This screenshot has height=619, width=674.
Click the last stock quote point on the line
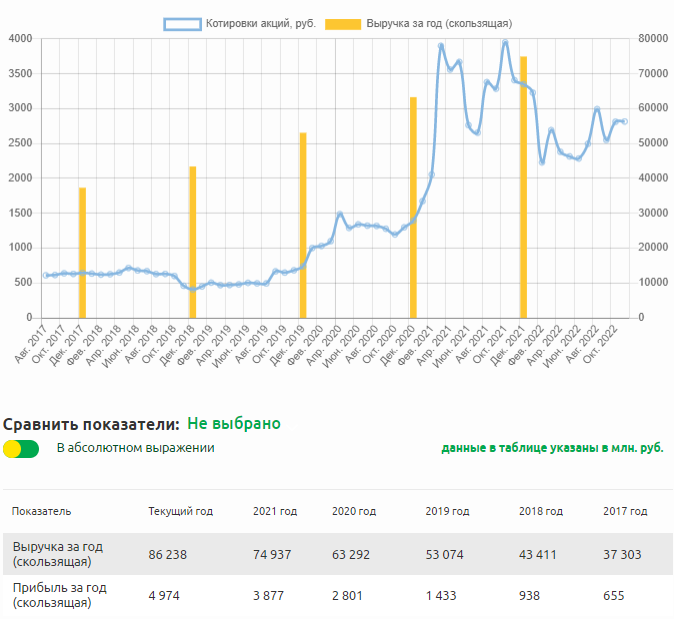point(625,121)
